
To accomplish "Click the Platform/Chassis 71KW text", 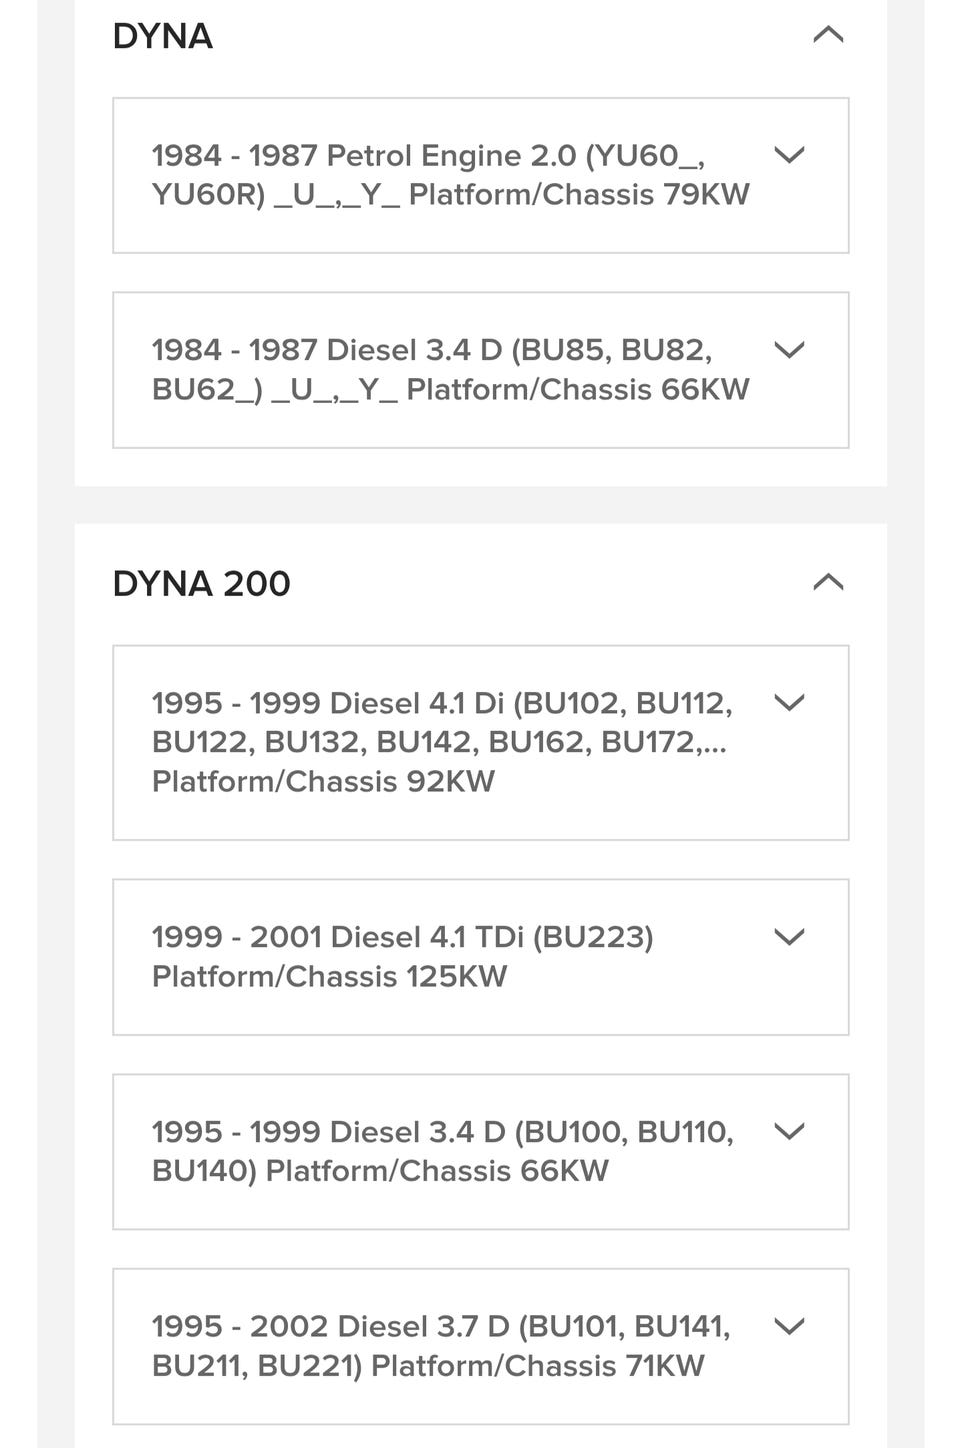I will coord(537,1365).
